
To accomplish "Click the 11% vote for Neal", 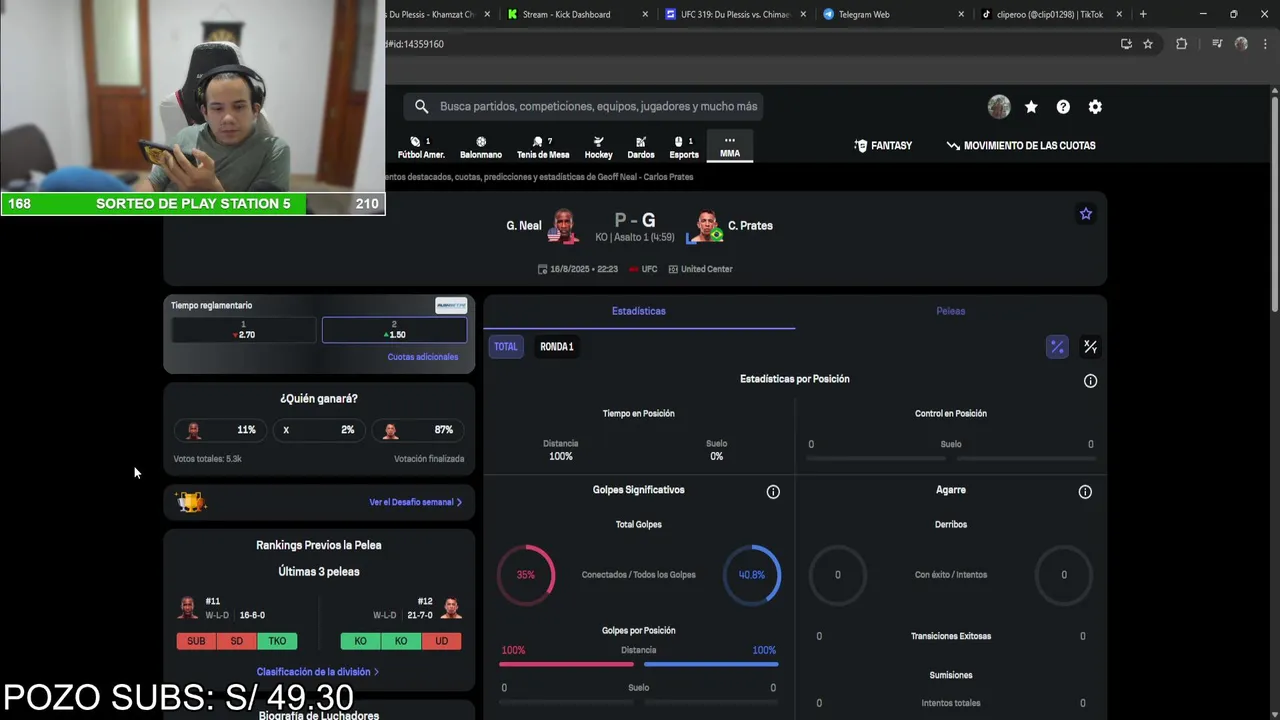I will coord(220,430).
